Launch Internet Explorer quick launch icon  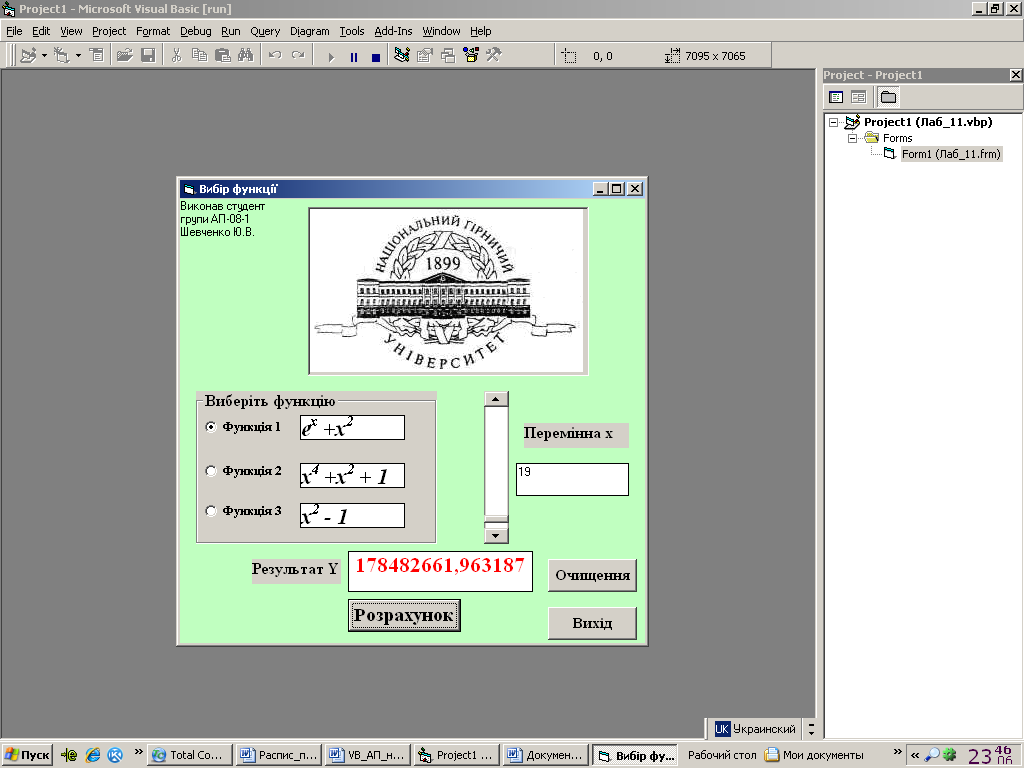pos(93,755)
